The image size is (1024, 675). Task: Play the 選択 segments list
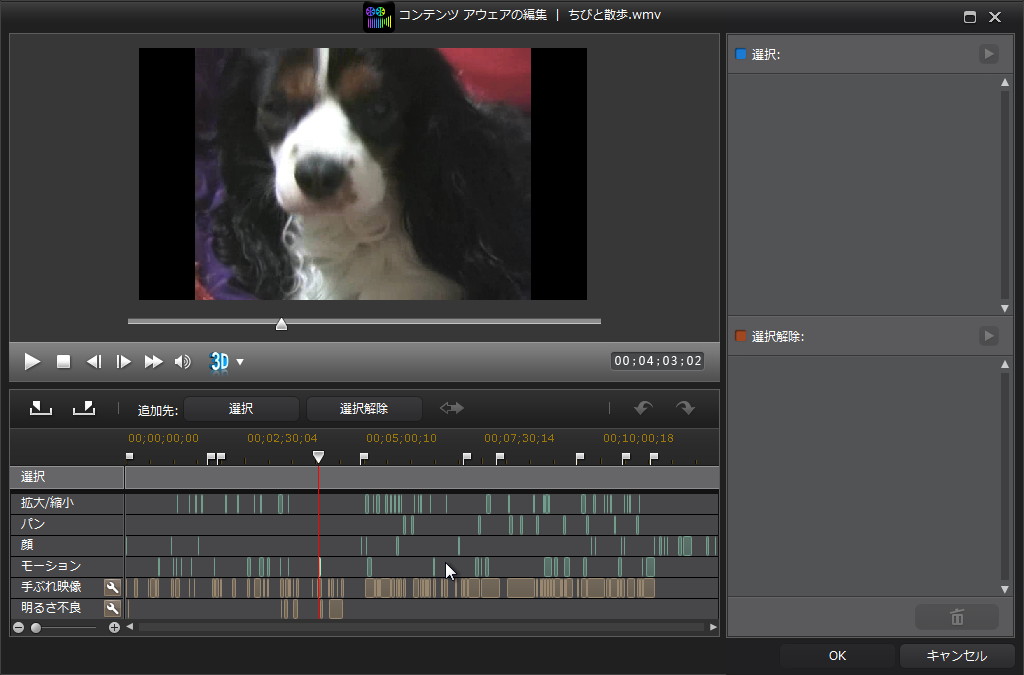(x=989, y=54)
